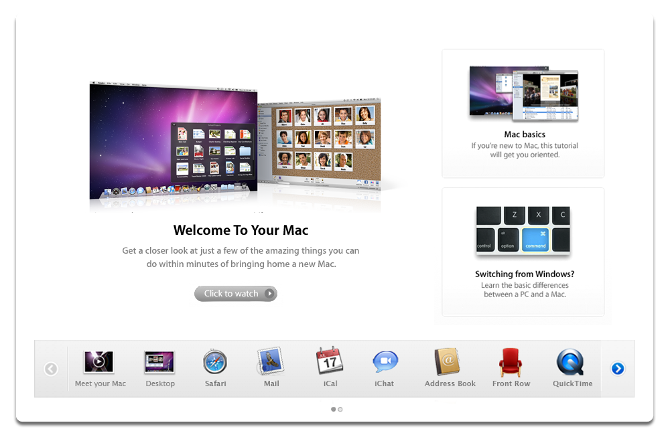Open the QuickTime icon

570,362
